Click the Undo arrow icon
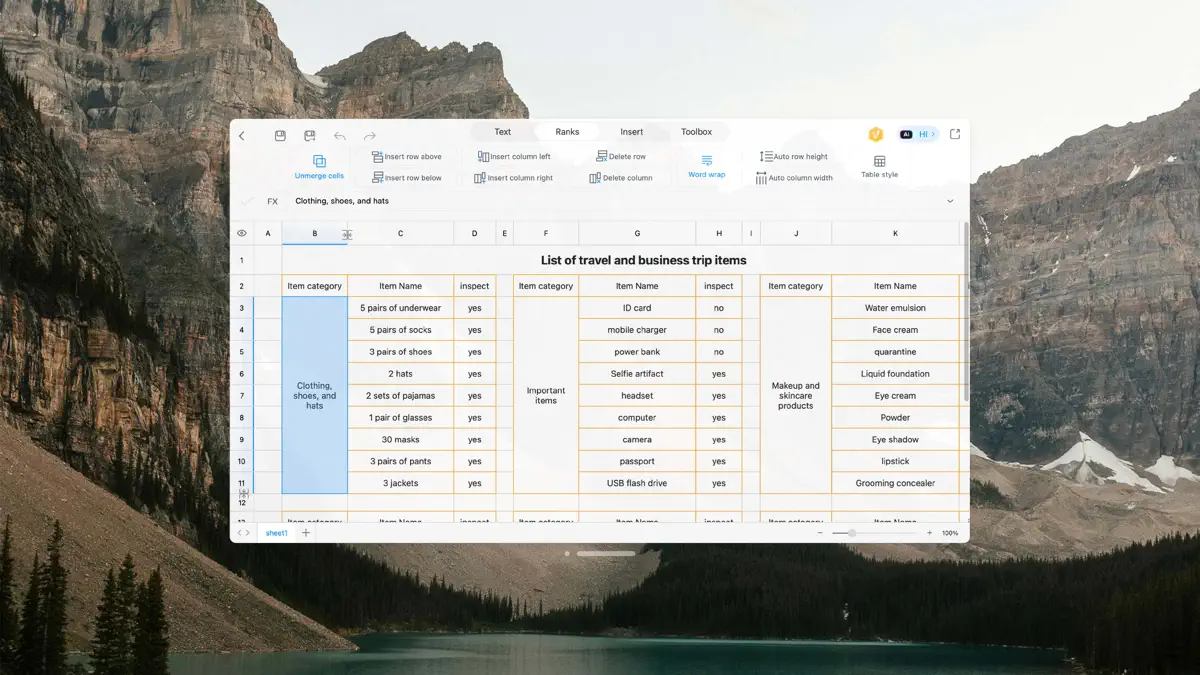 click(340, 134)
